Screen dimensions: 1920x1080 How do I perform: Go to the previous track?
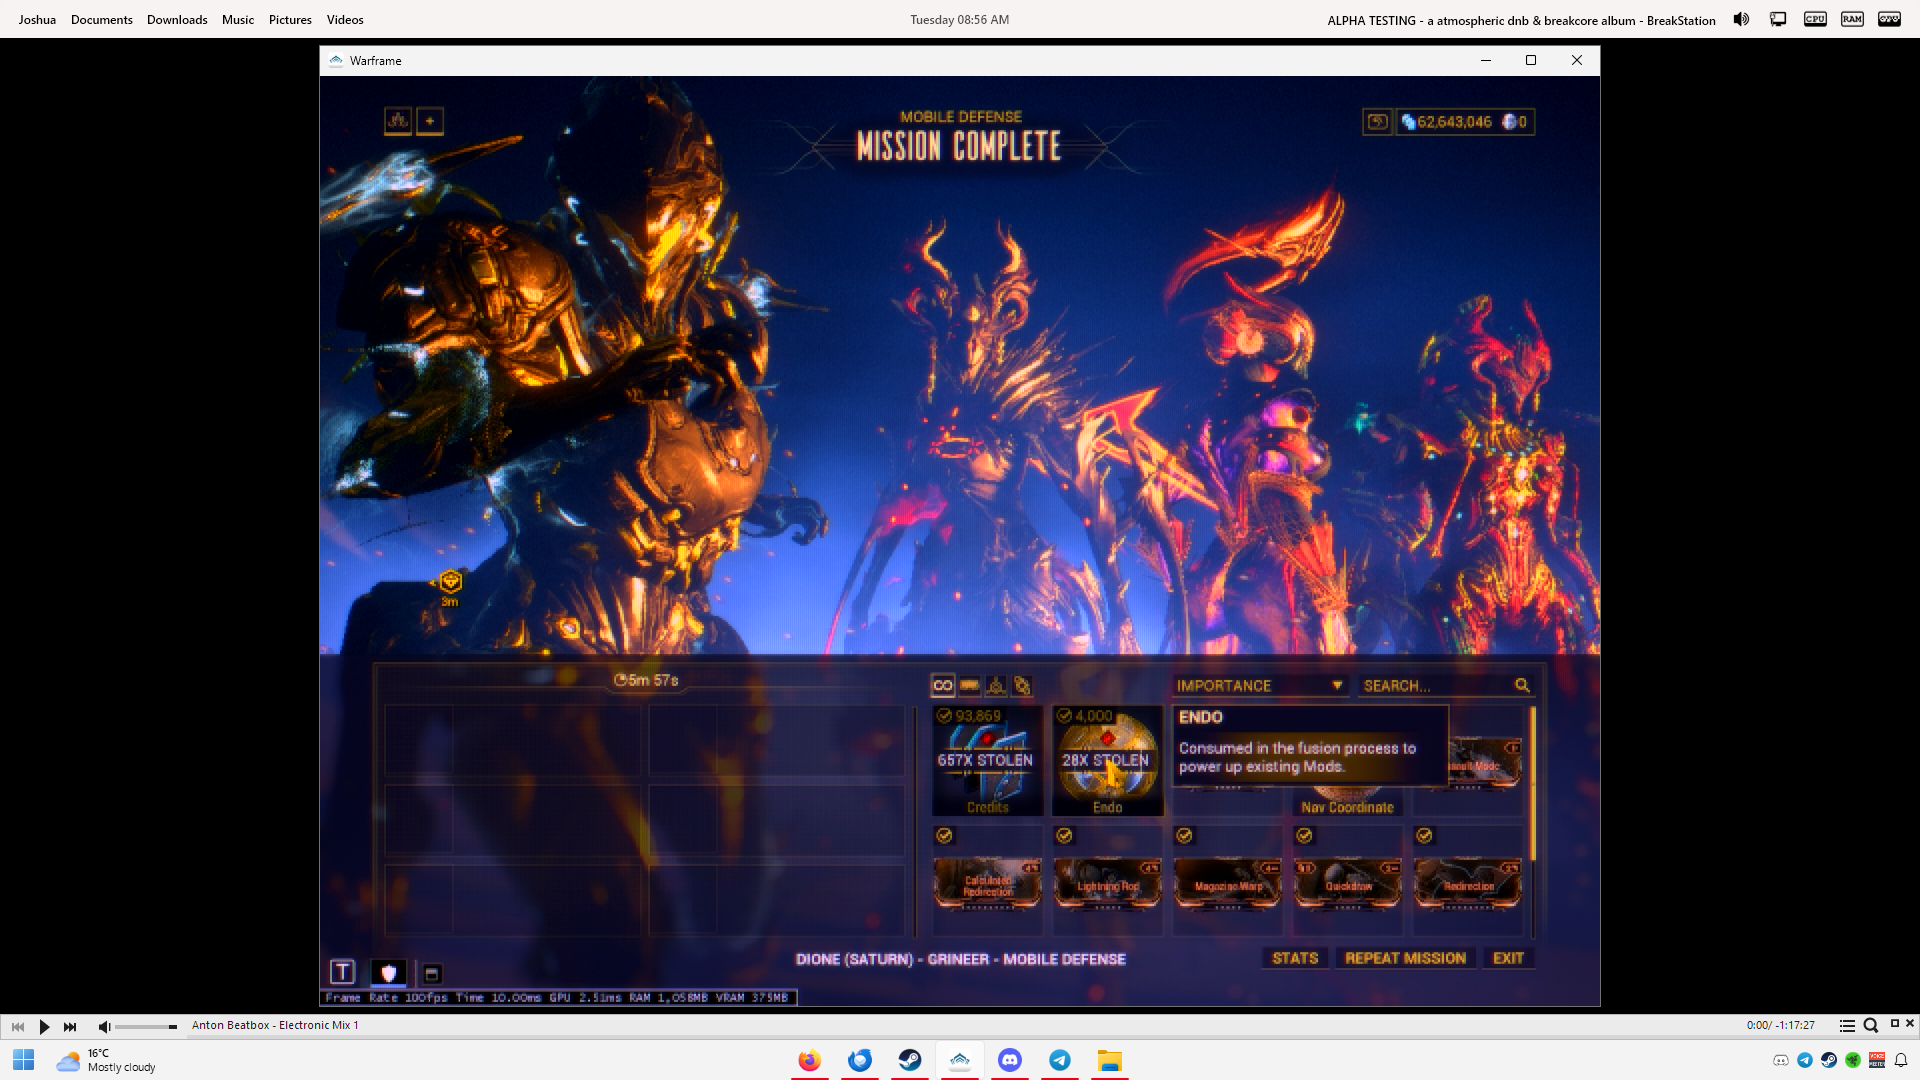[x=18, y=1026]
